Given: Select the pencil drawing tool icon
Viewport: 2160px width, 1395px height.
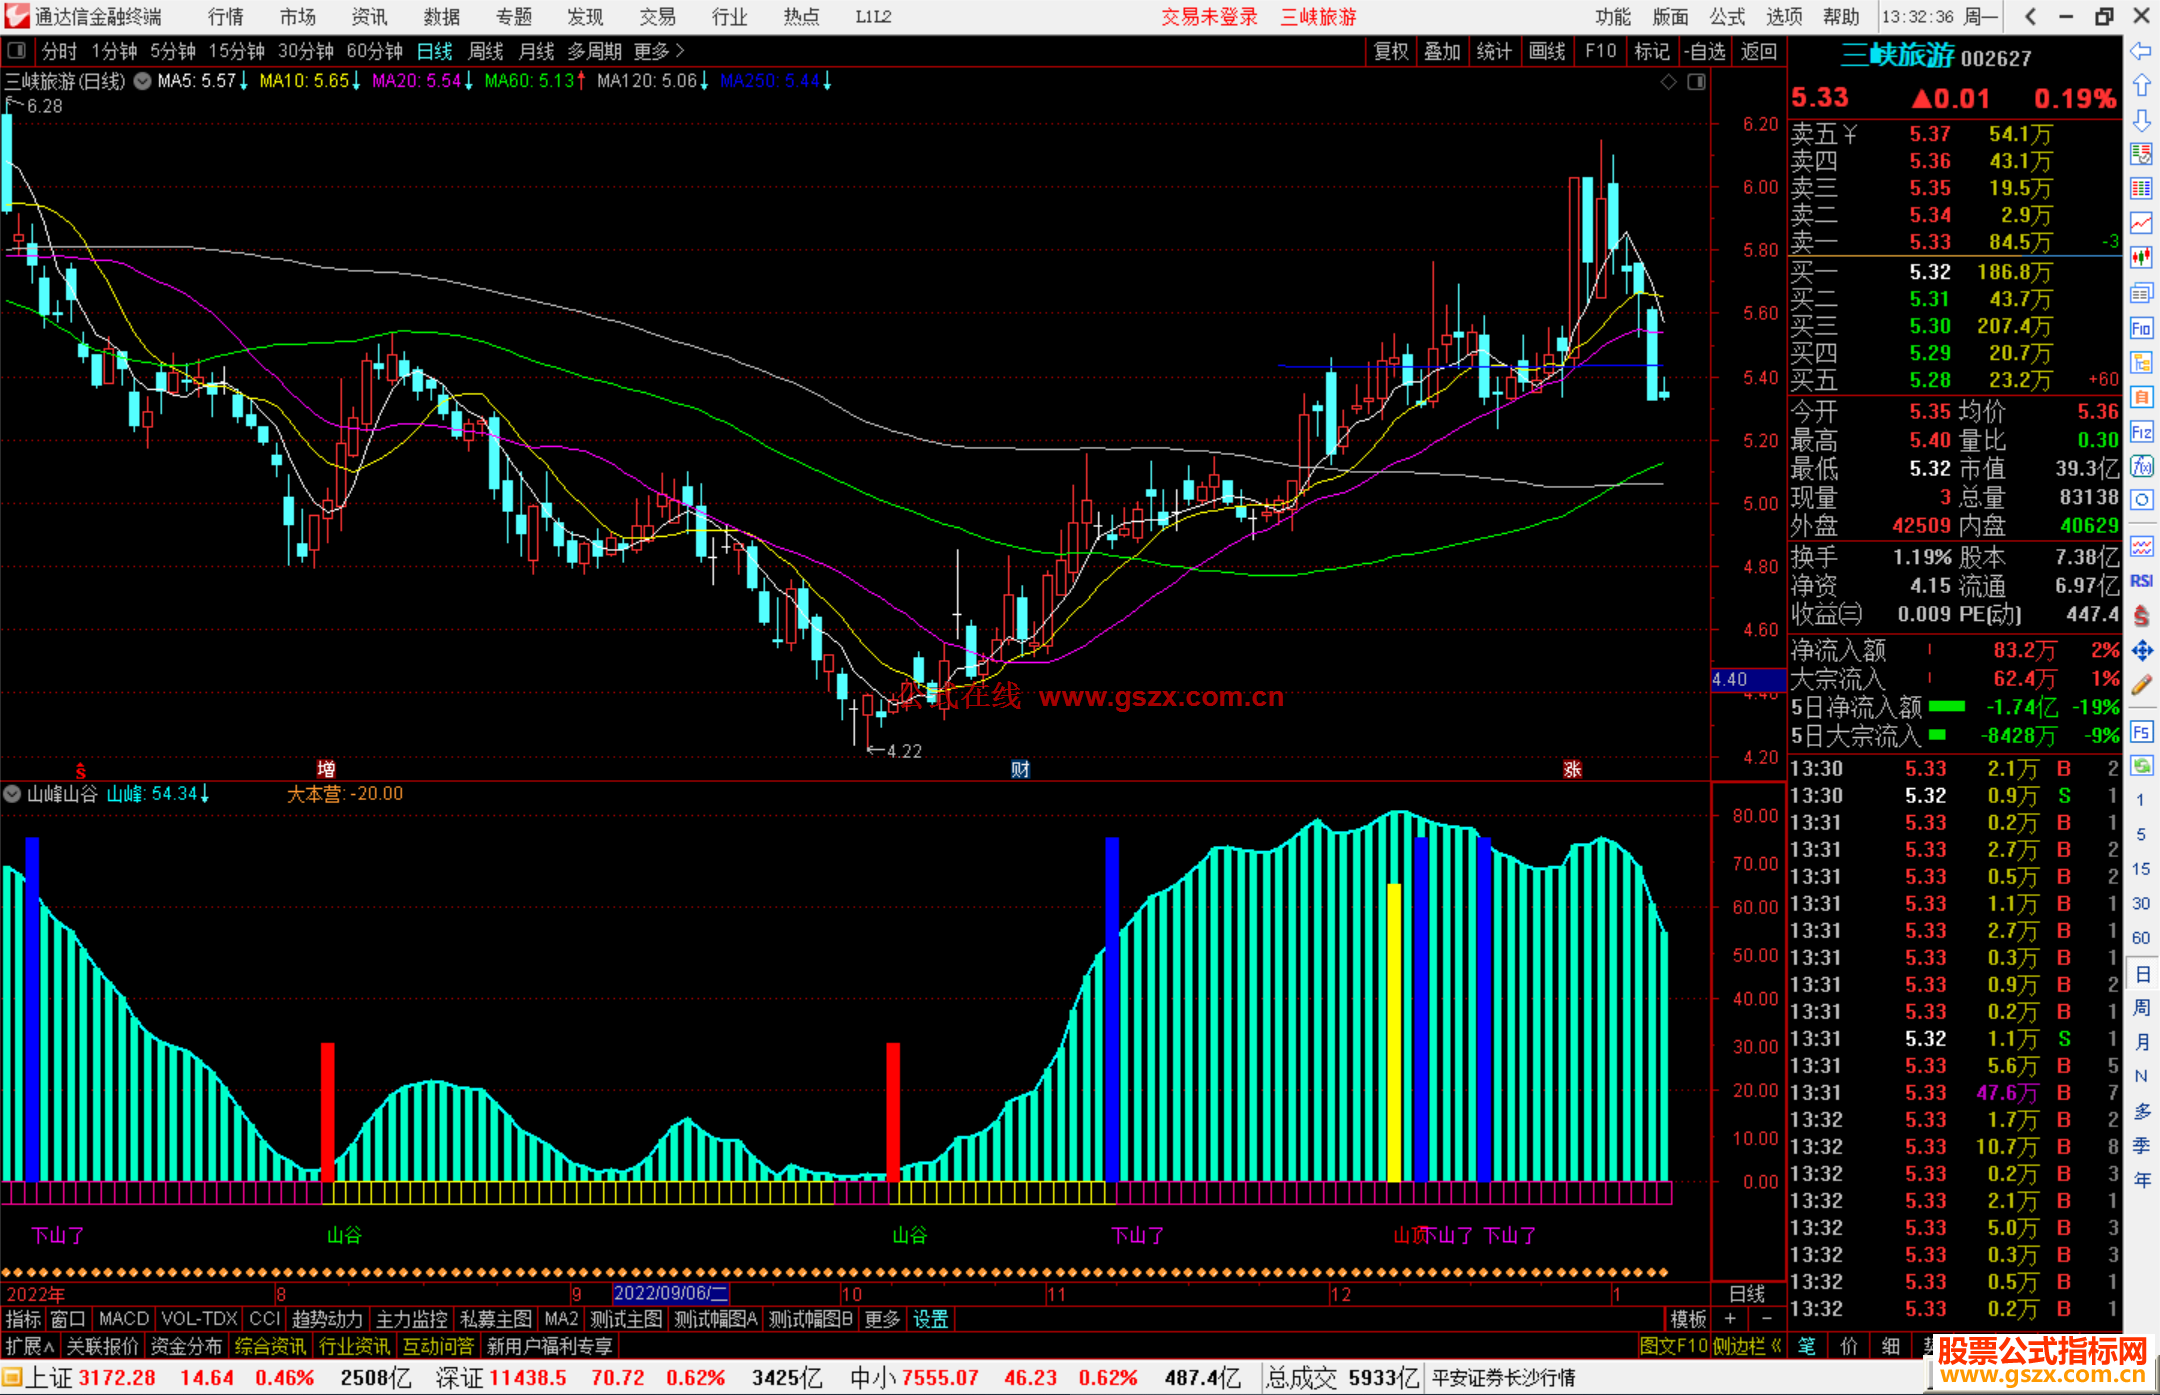Looking at the screenshot, I should point(2141,685).
